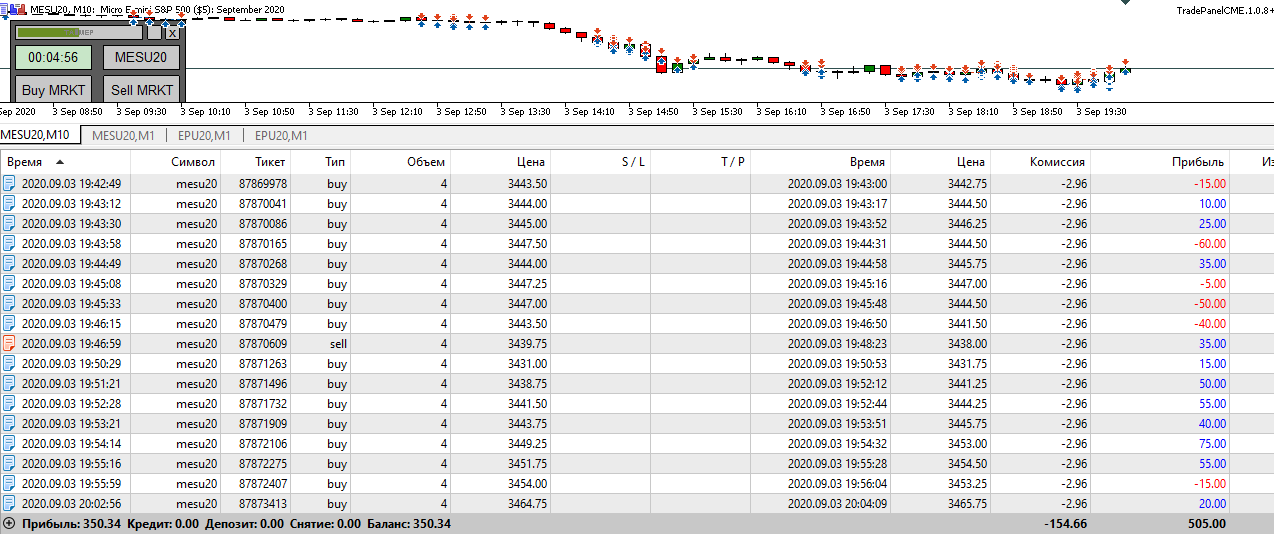
Task: Sort by the S / L column header
Action: click(633, 161)
